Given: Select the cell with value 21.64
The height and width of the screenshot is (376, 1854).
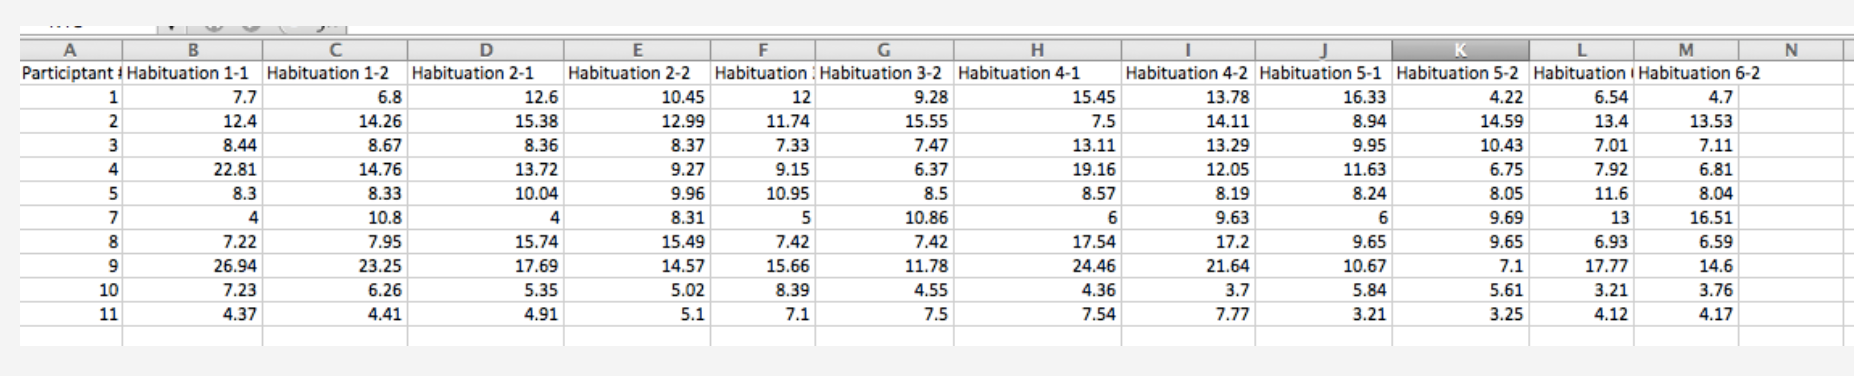Looking at the screenshot, I should (x=1188, y=266).
